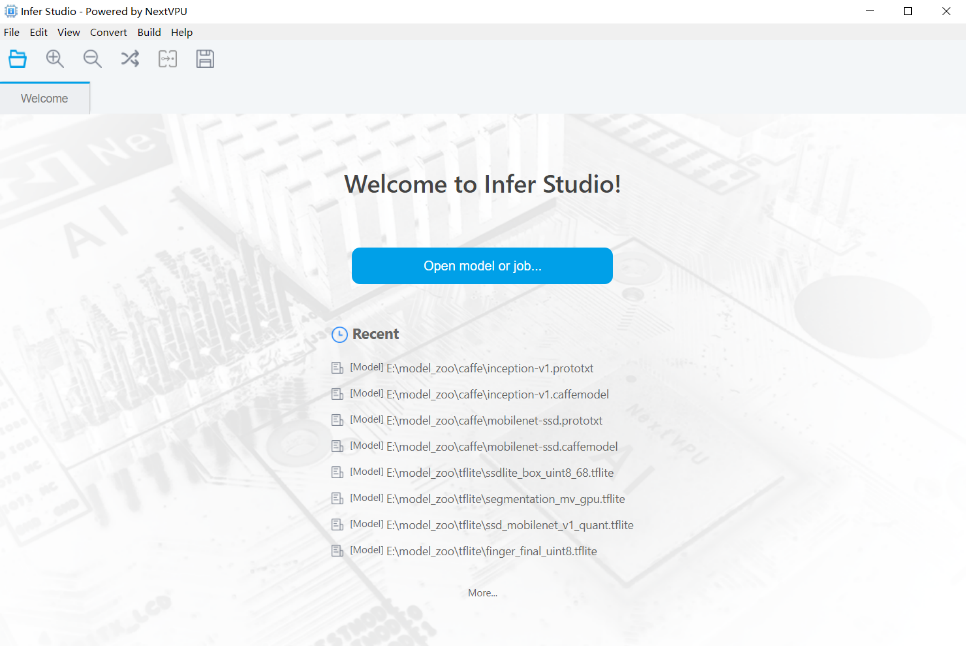
Task: Click the floppy disk save icon
Action: click(205, 59)
